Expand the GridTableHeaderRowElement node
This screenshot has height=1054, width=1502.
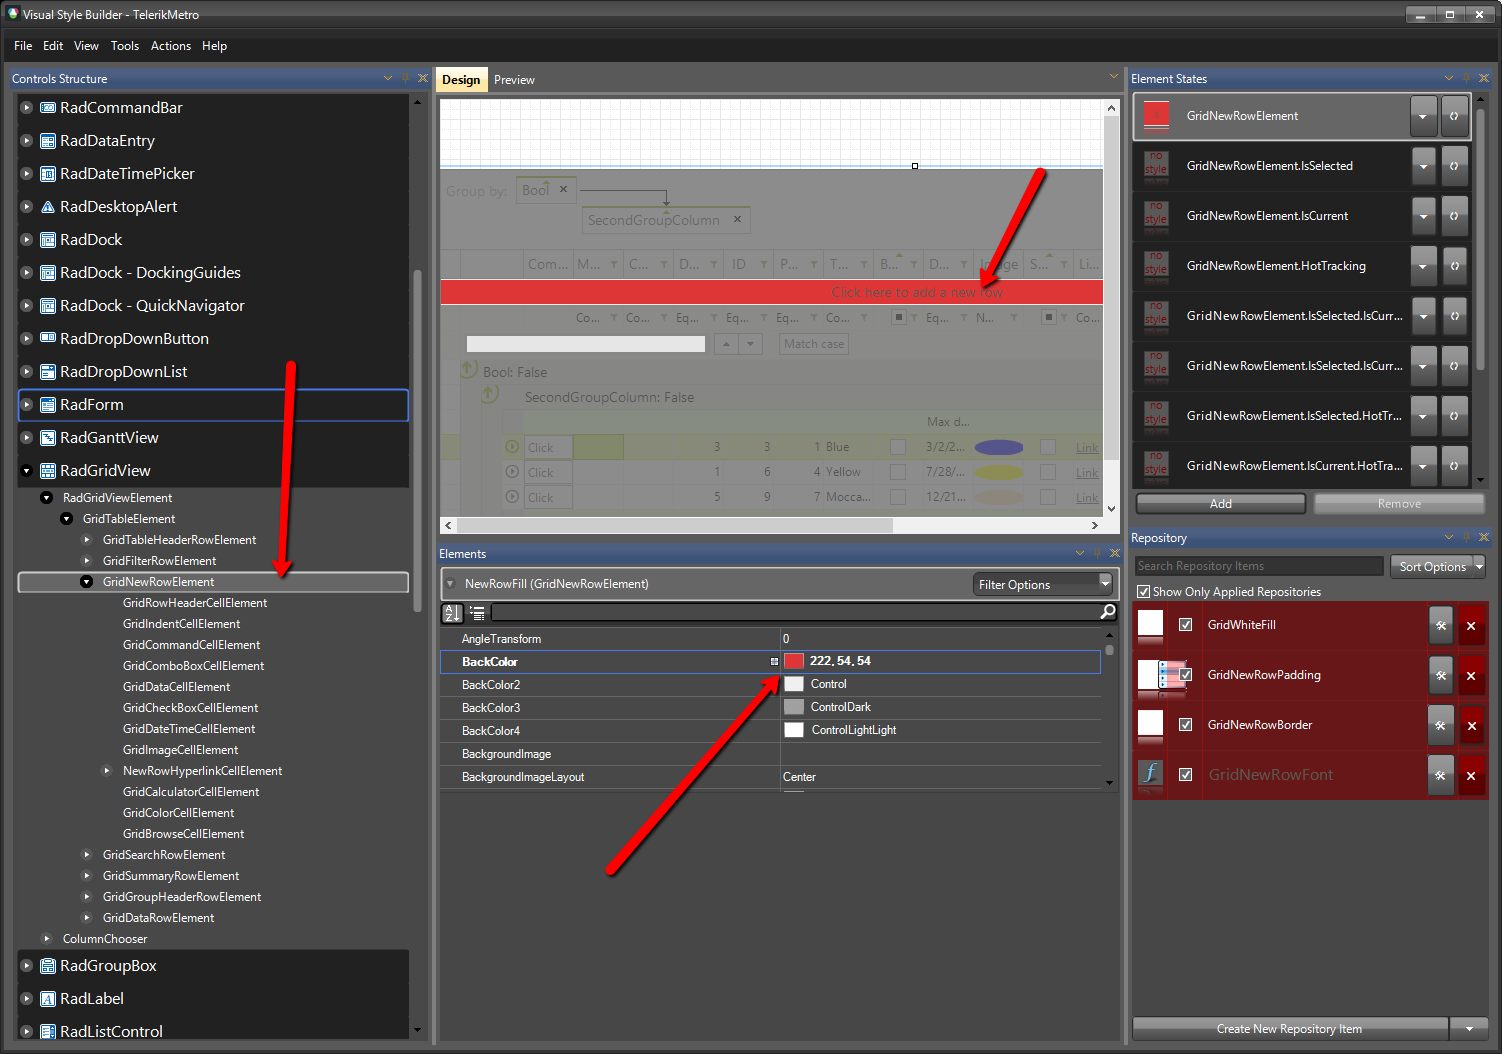[x=87, y=540]
